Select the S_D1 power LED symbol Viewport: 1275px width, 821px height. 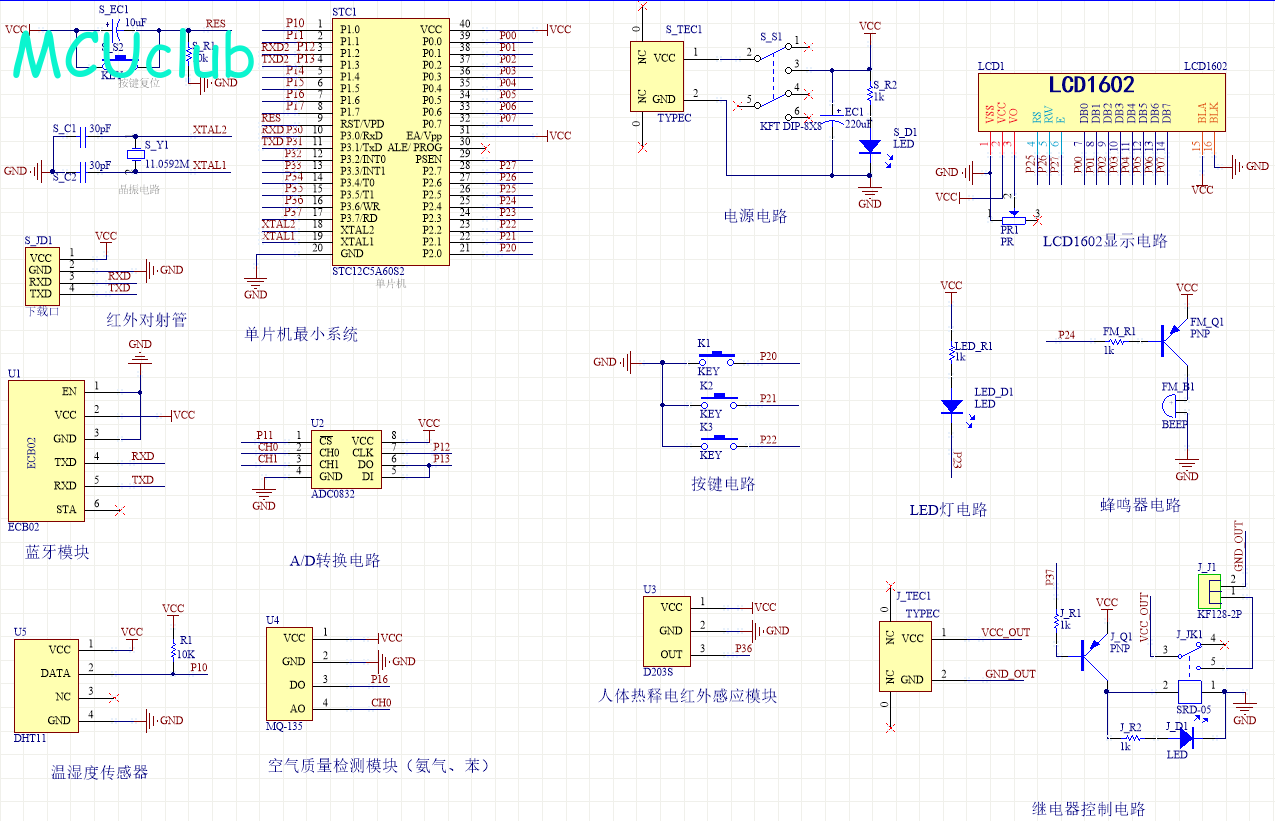(x=870, y=147)
